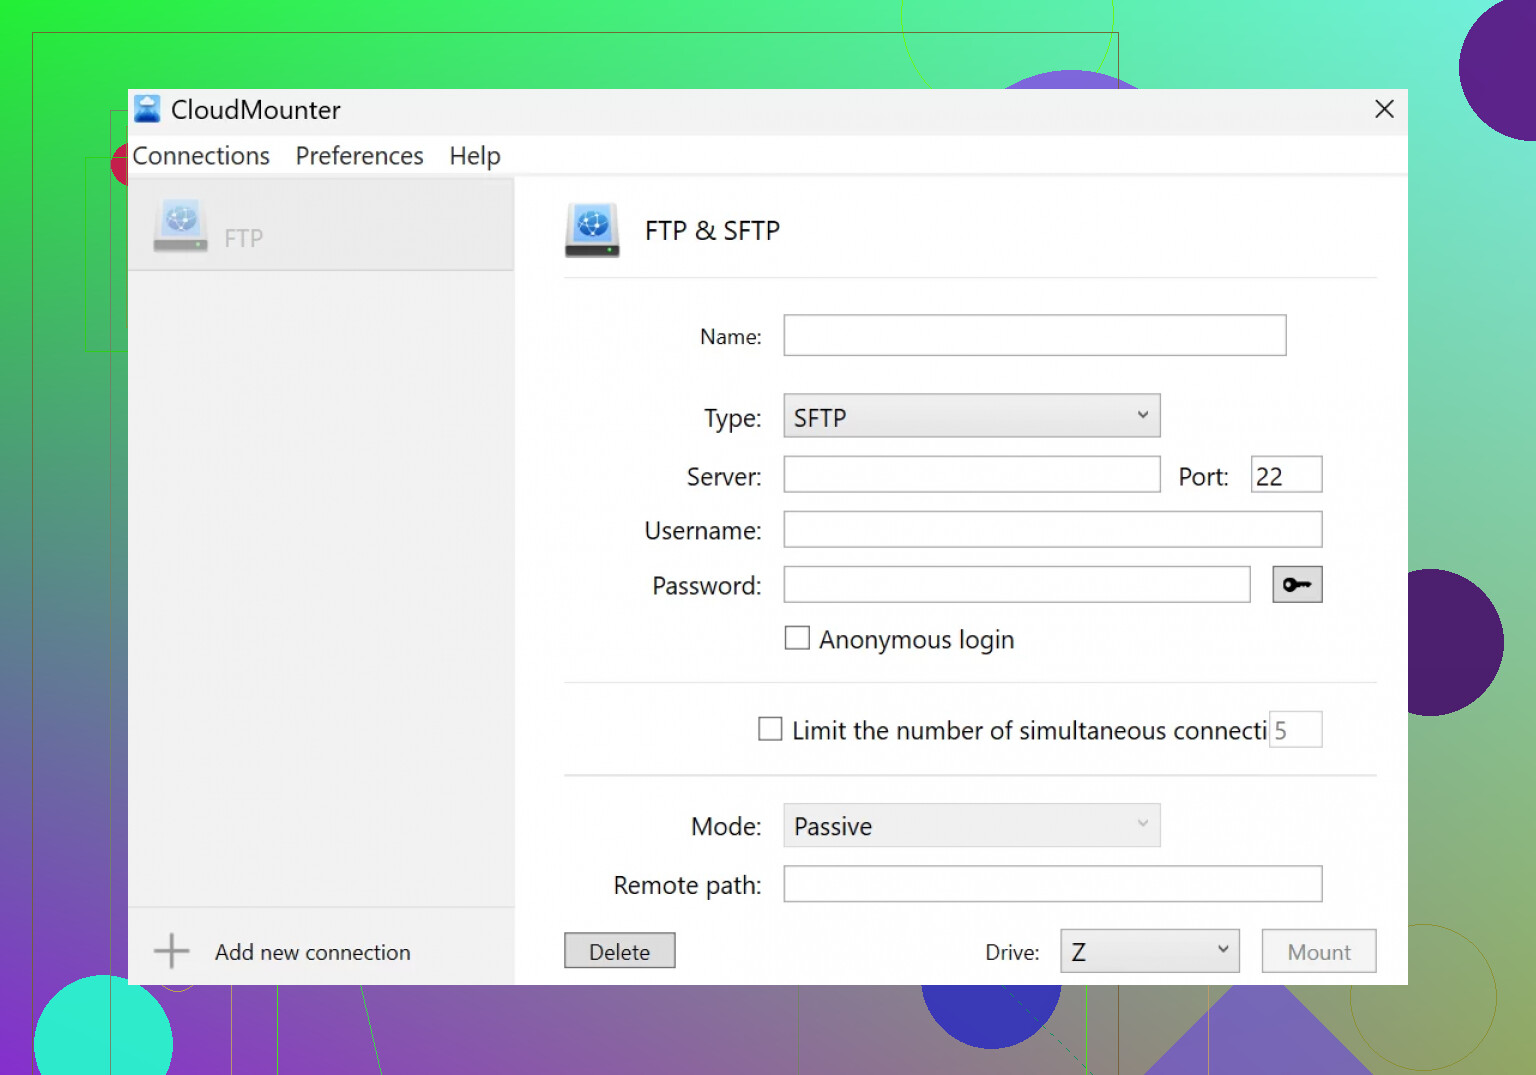
Task: Click into the Server address field
Action: tap(971, 475)
